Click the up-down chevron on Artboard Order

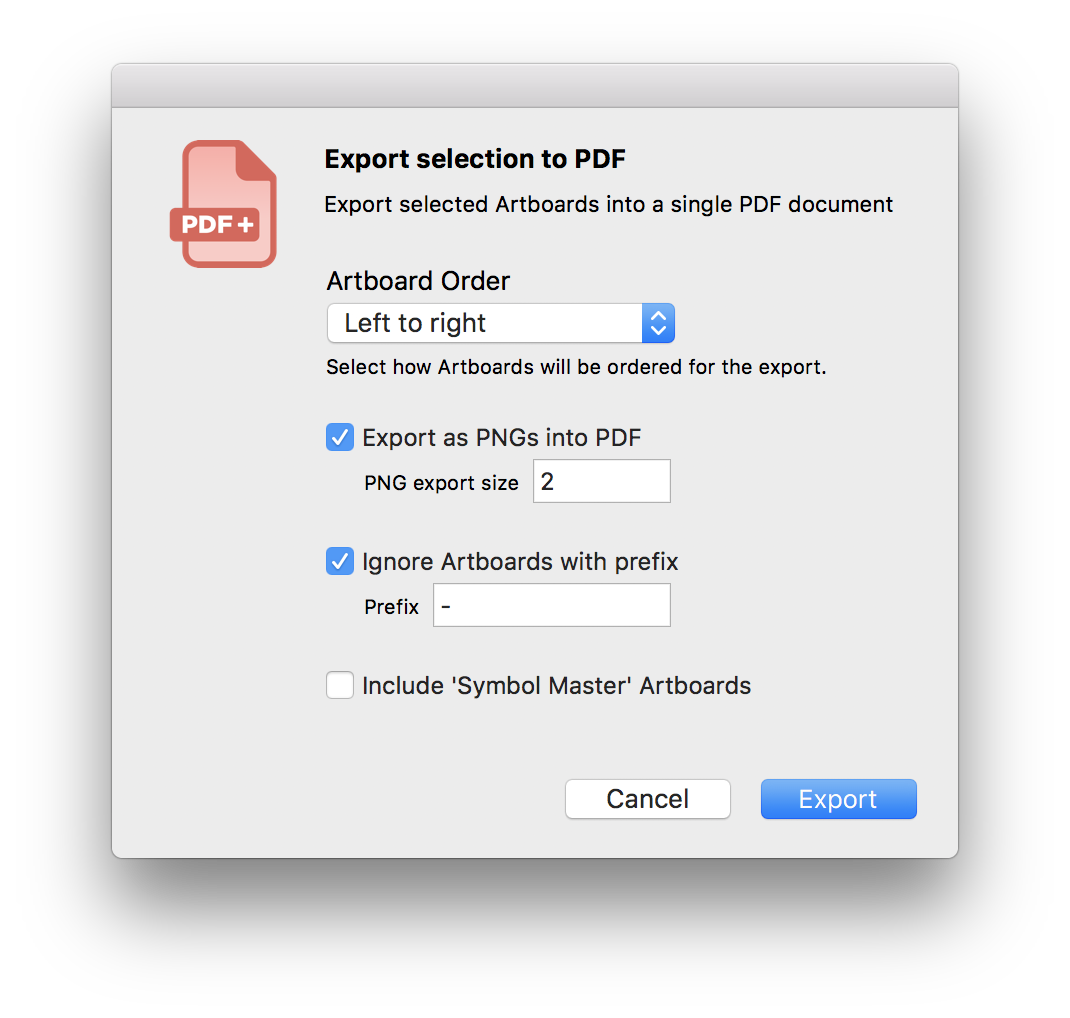click(658, 323)
